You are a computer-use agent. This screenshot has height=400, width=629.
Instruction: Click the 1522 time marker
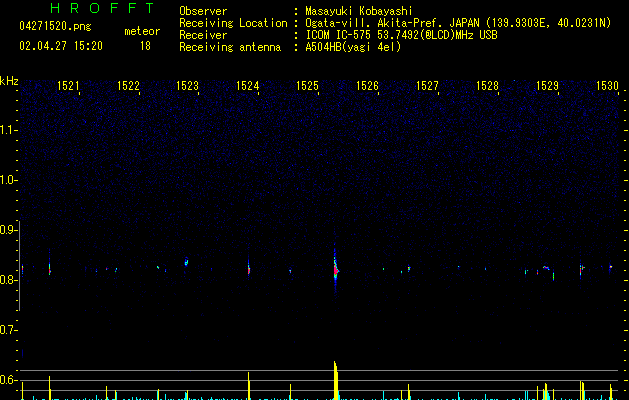(x=128, y=86)
